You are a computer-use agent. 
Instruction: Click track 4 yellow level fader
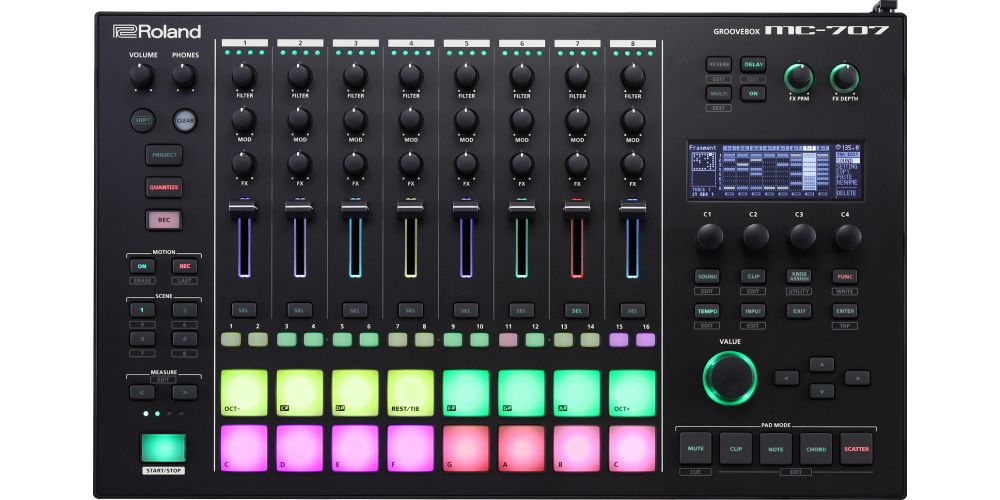point(411,210)
